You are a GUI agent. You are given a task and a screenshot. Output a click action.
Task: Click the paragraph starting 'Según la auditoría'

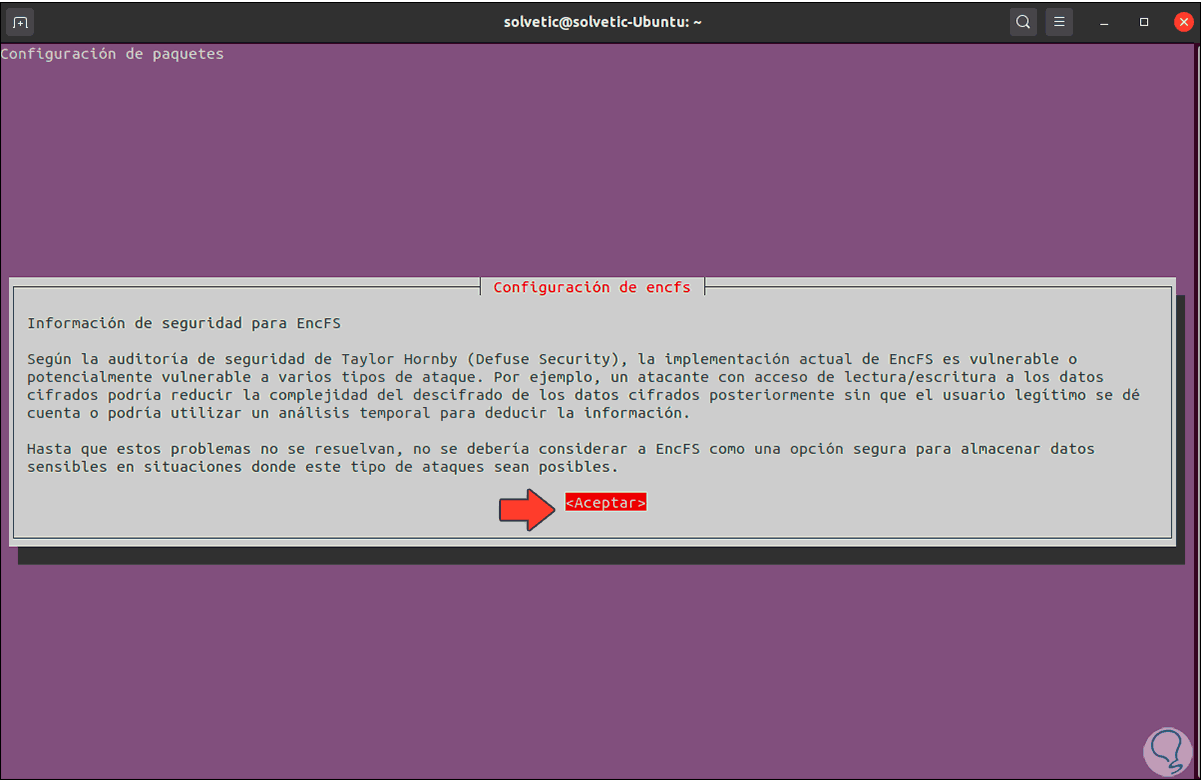(584, 386)
